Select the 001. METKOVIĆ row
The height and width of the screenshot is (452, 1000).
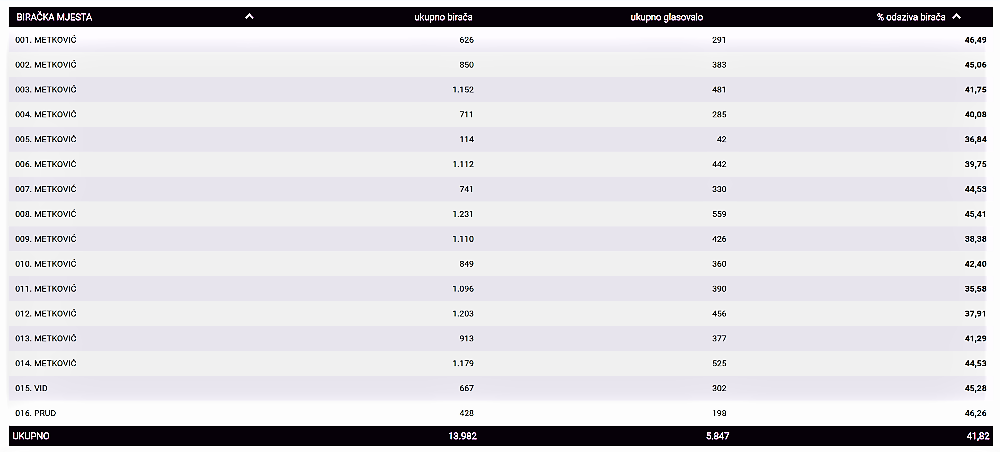(46, 40)
